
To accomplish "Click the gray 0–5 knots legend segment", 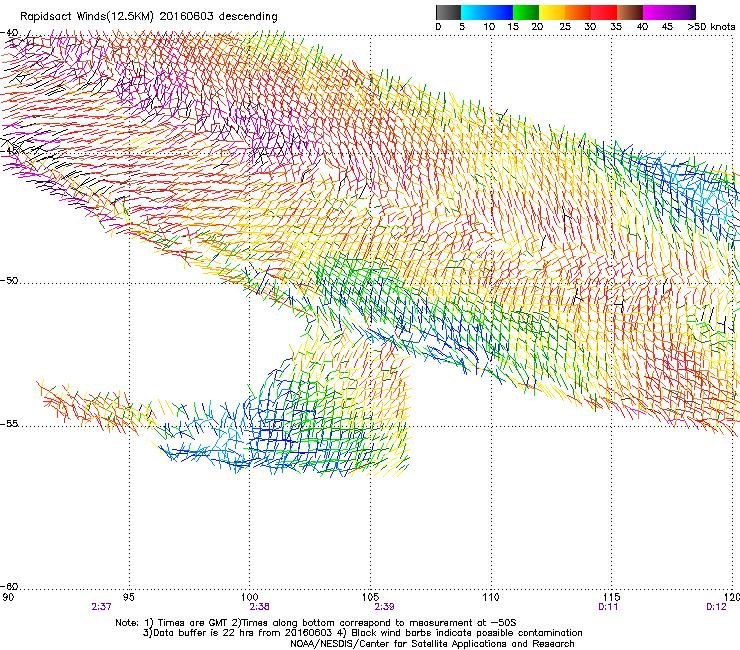I will click(x=448, y=12).
